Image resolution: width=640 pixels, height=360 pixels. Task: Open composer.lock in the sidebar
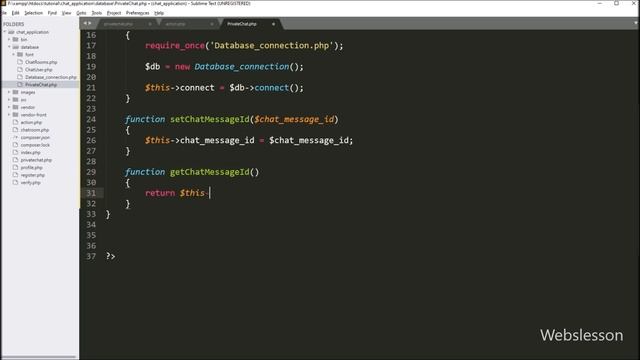coord(35,145)
